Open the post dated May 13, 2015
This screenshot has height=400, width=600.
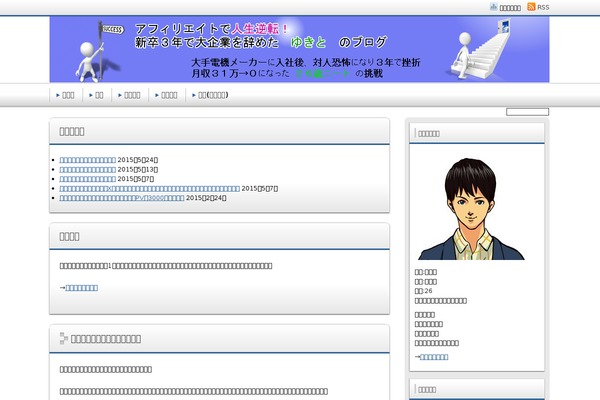[x=87, y=169]
